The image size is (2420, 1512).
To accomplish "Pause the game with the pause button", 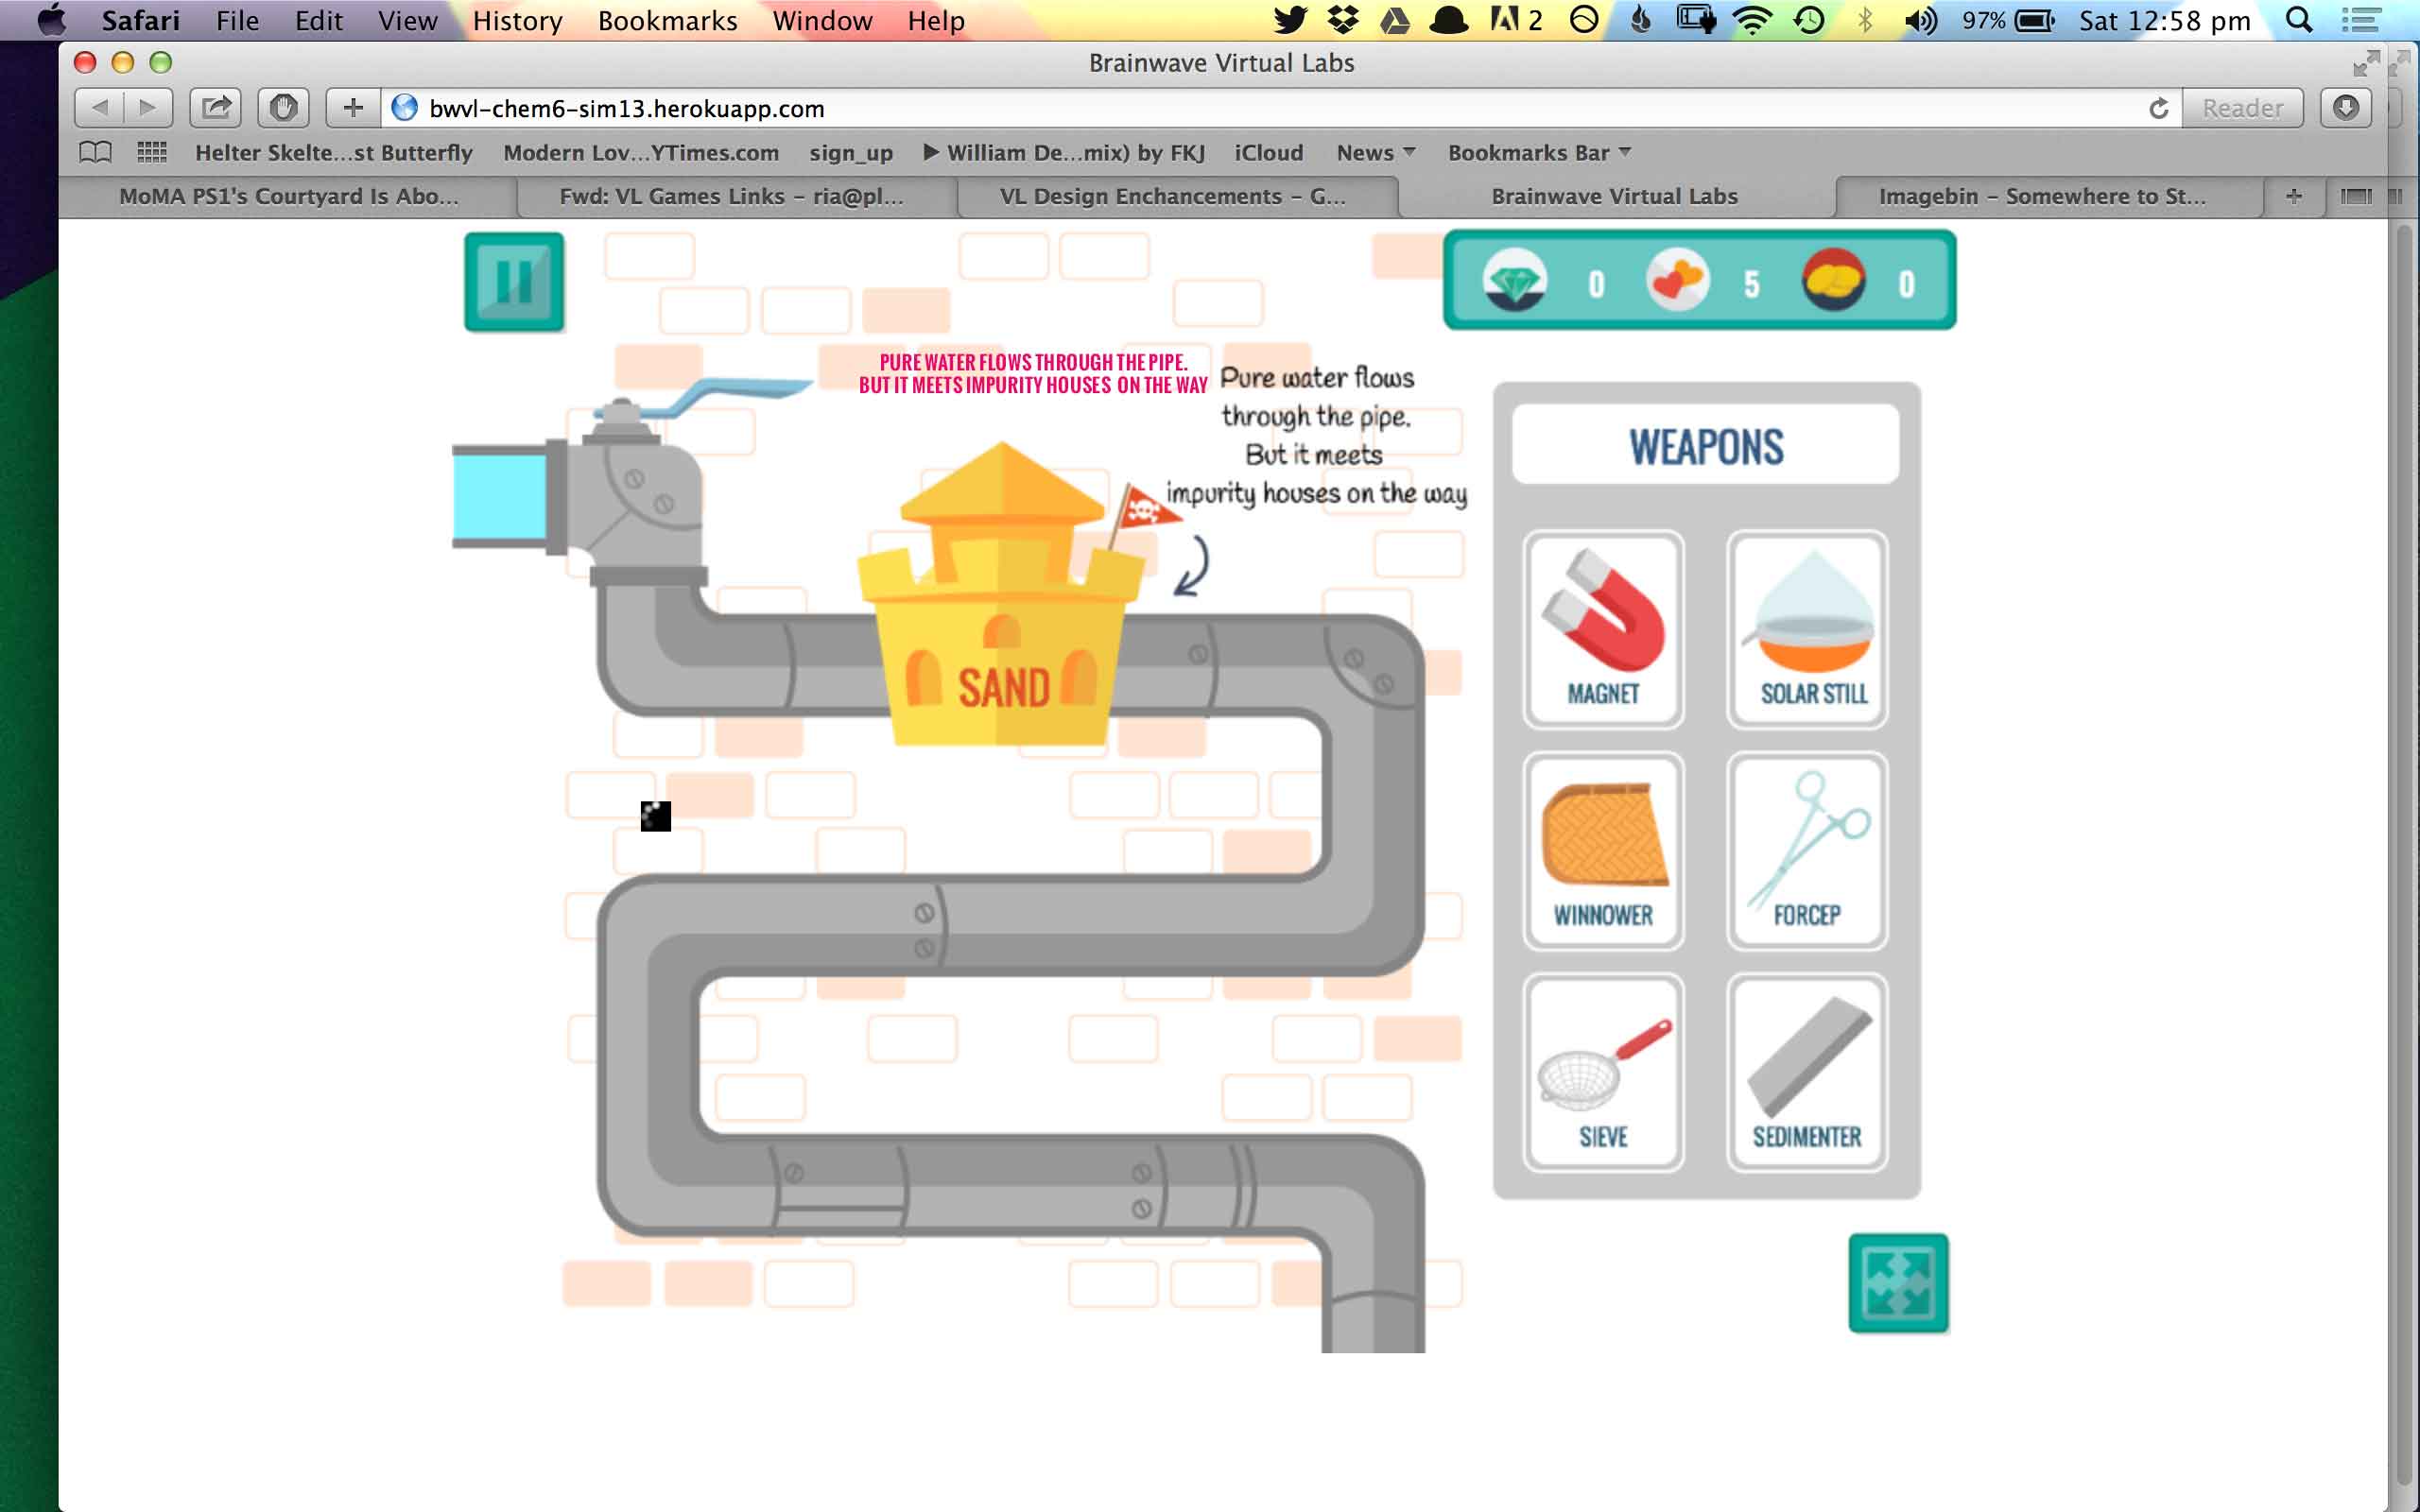I will pos(514,282).
